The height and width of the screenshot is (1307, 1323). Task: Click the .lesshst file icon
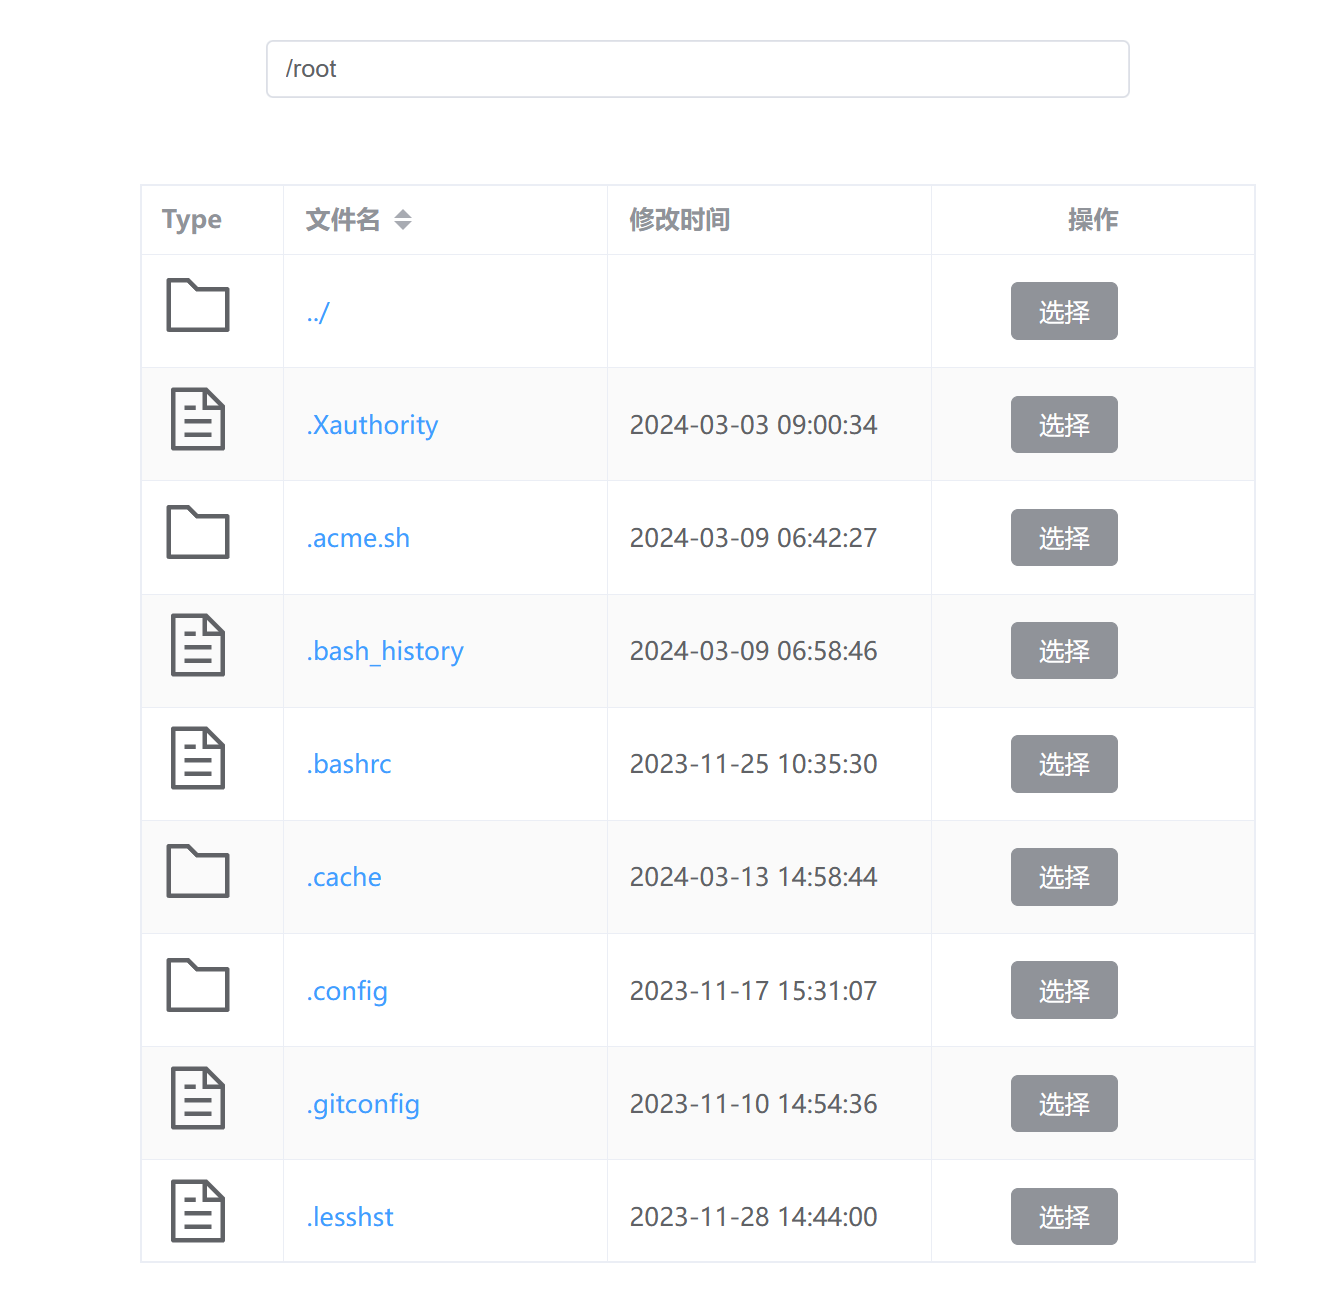tap(197, 1211)
